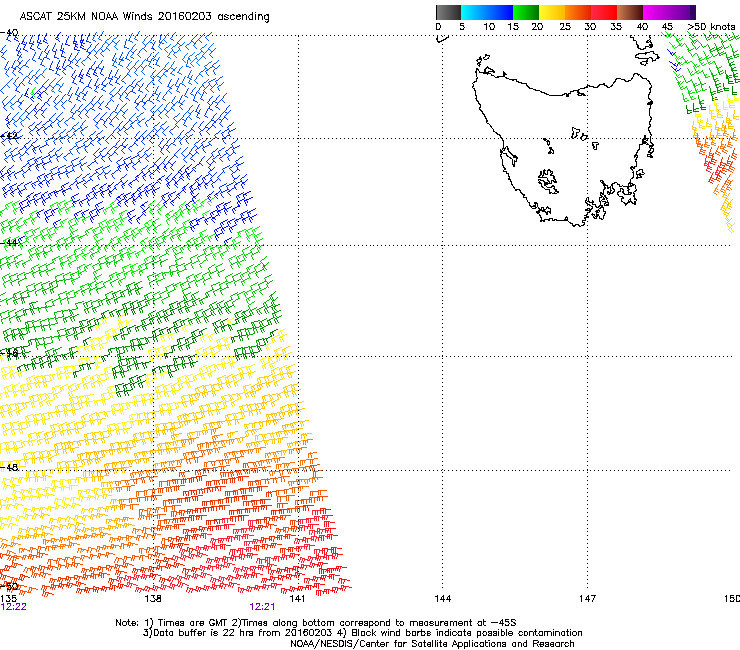Click the legend label '40'
The height and width of the screenshot is (650, 740).
tap(642, 27)
